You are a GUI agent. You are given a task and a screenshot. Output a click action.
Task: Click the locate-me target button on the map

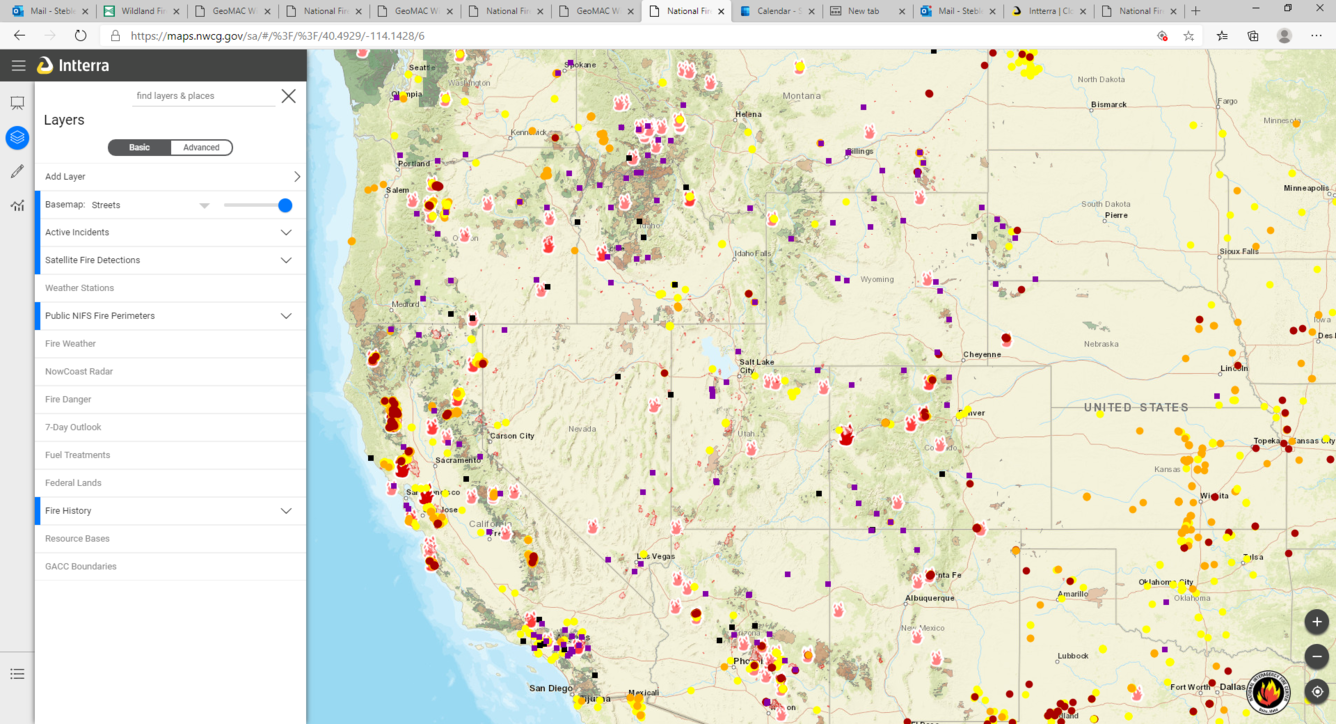pos(1317,691)
